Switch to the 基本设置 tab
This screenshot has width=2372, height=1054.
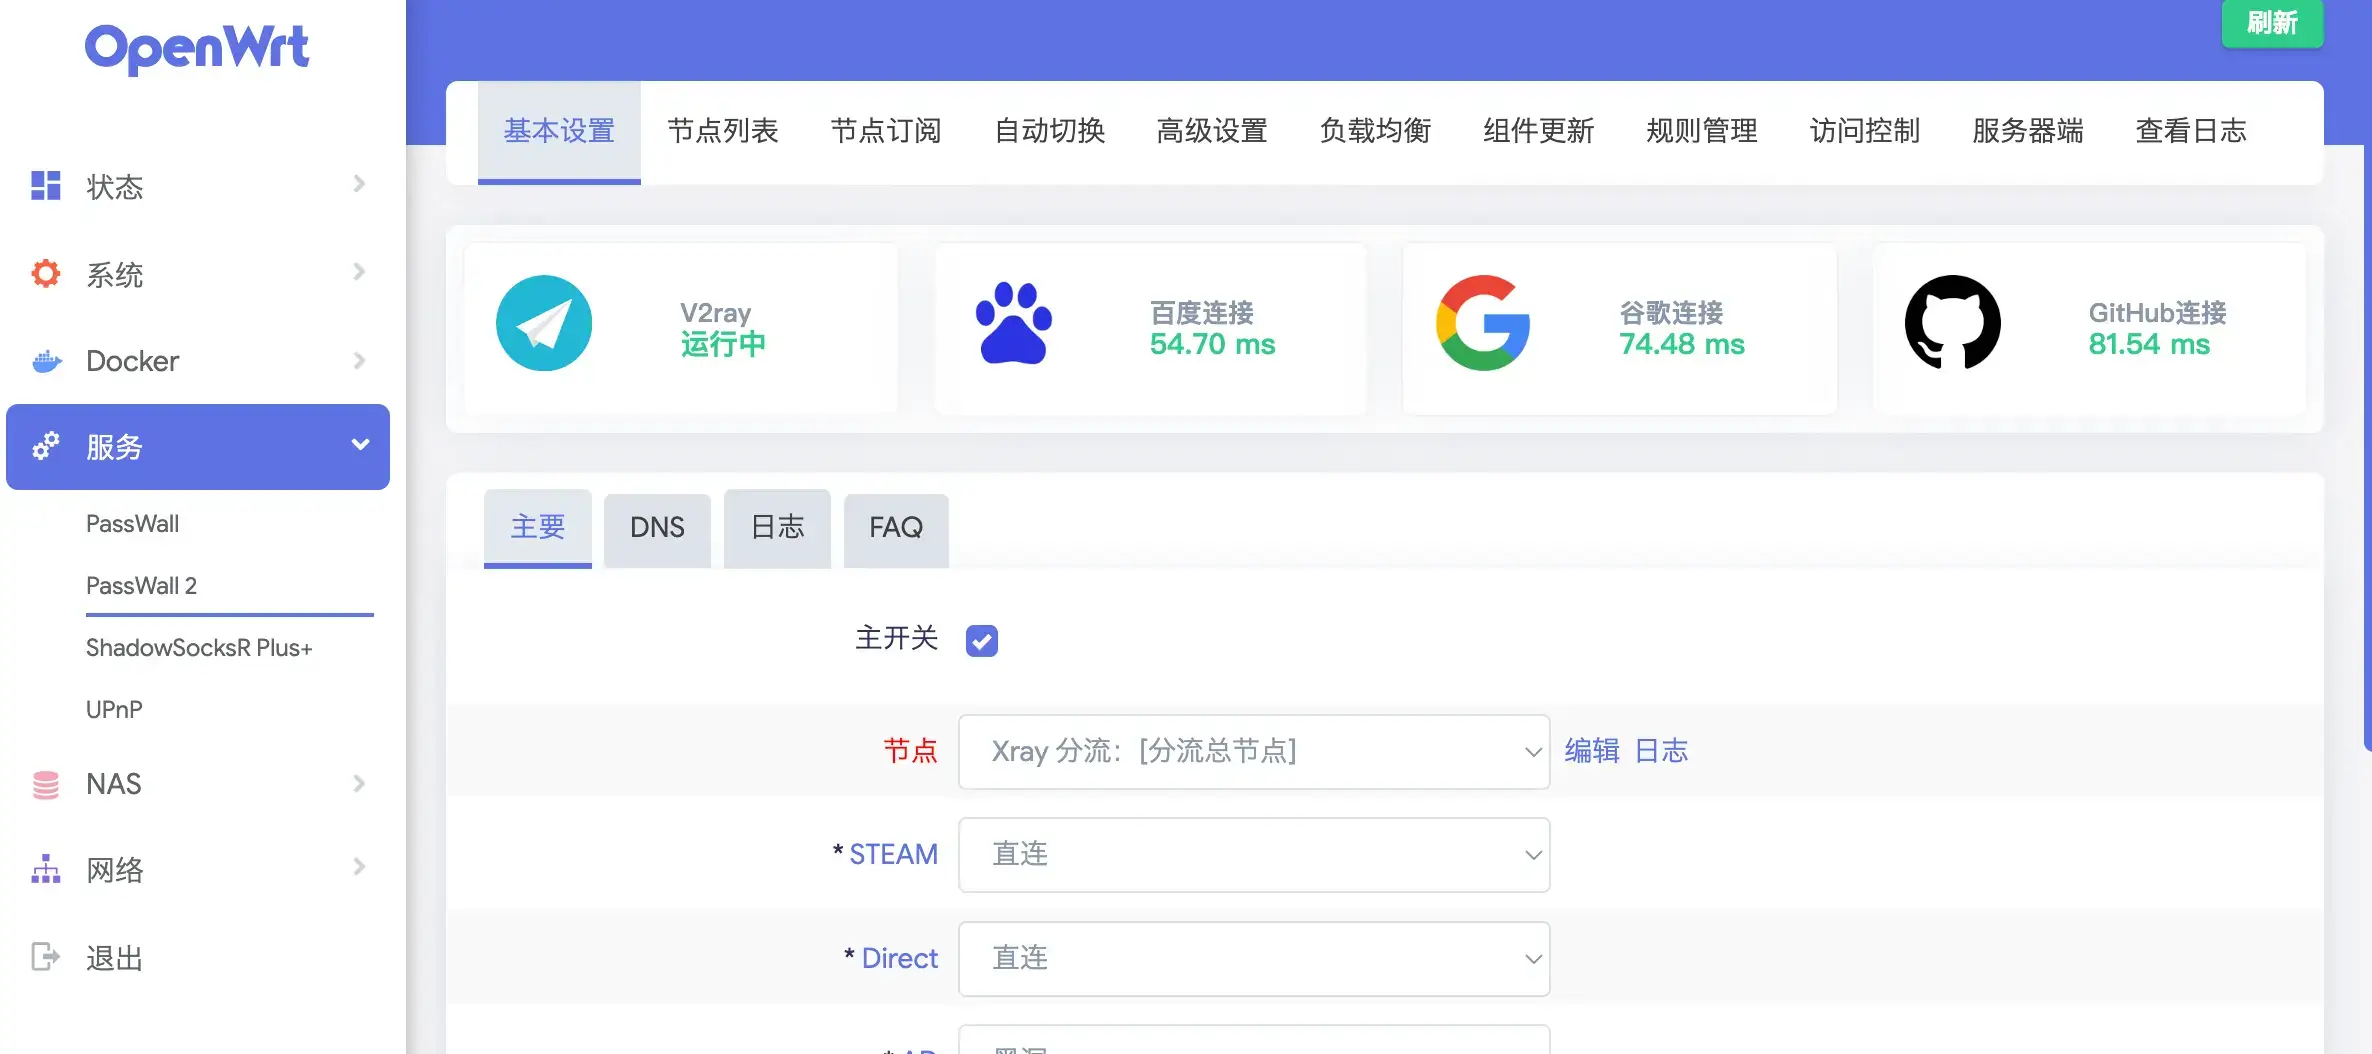coord(559,132)
